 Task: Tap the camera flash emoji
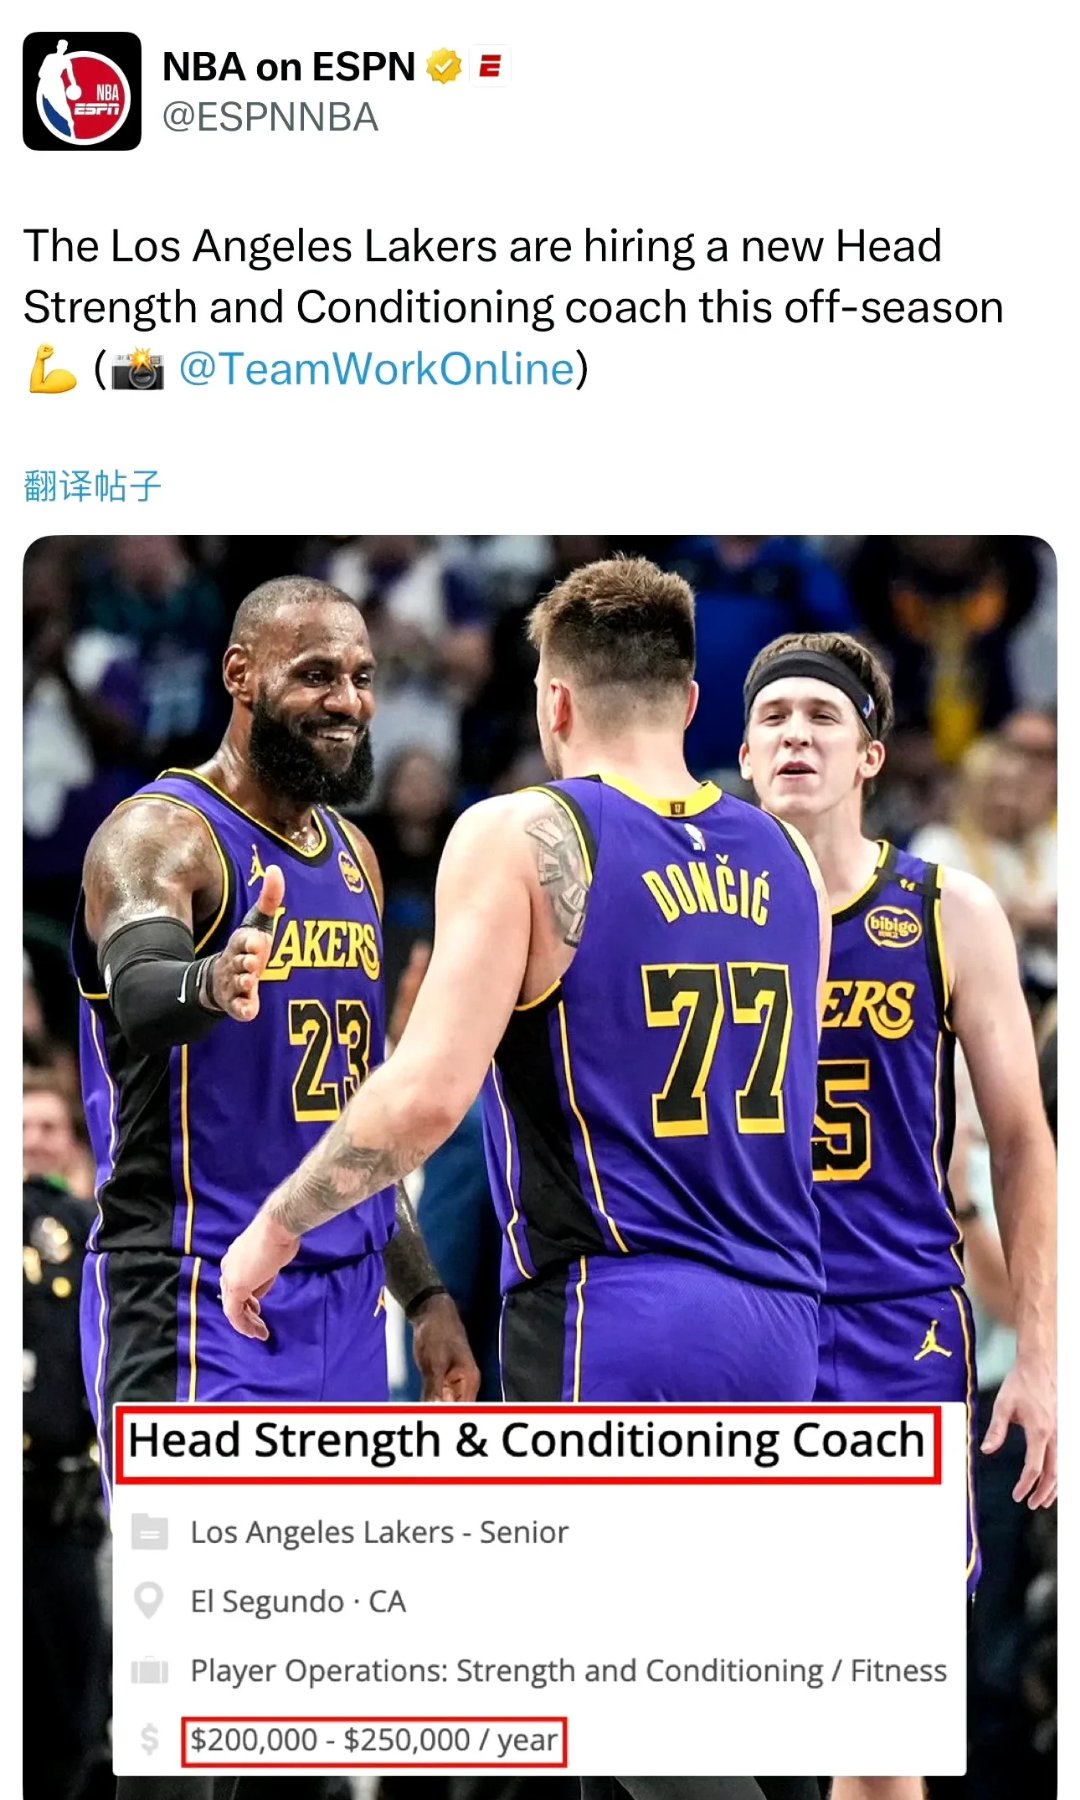(137, 369)
